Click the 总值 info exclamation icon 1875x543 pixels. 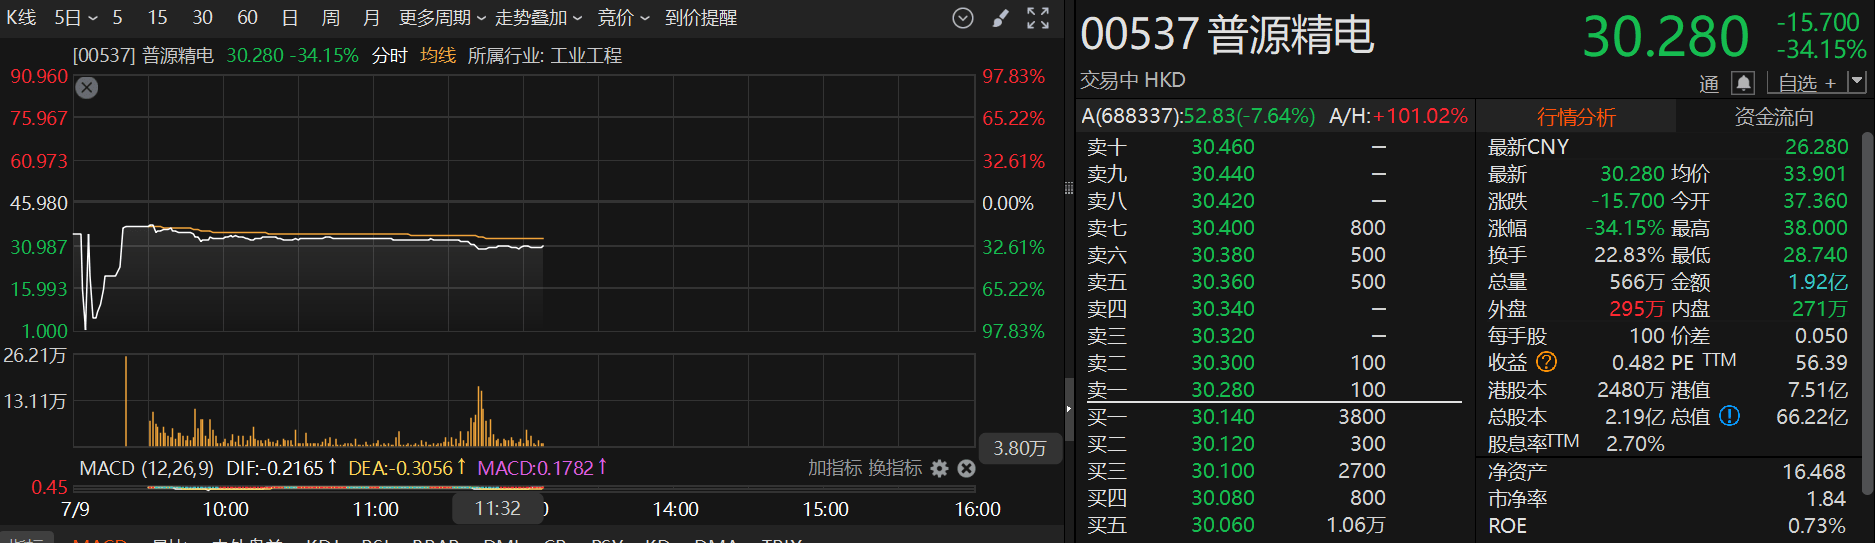[1729, 416]
